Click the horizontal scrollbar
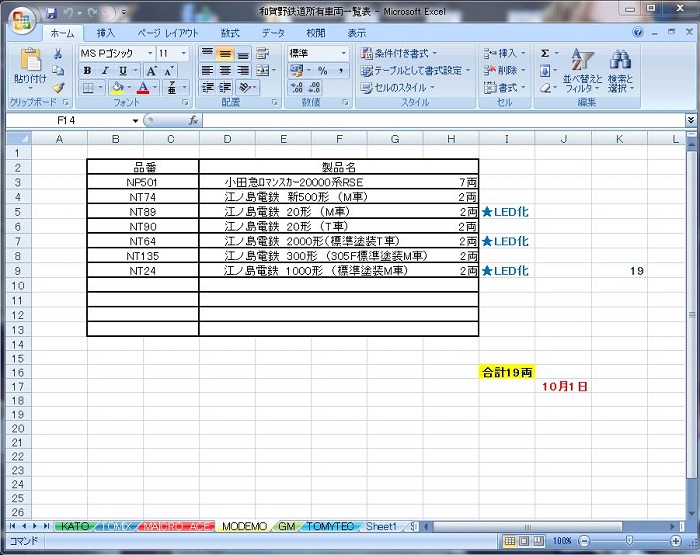Viewport: 700px width, 555px height. (527, 527)
